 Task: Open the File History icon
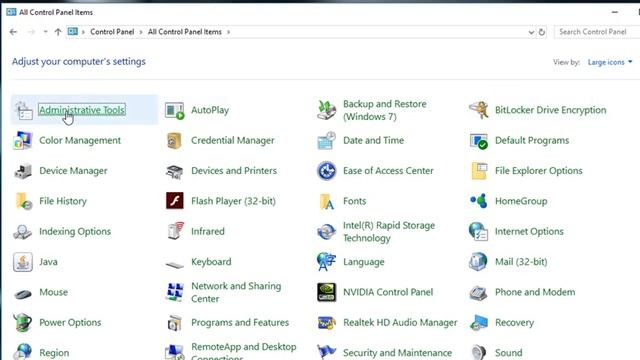23,201
